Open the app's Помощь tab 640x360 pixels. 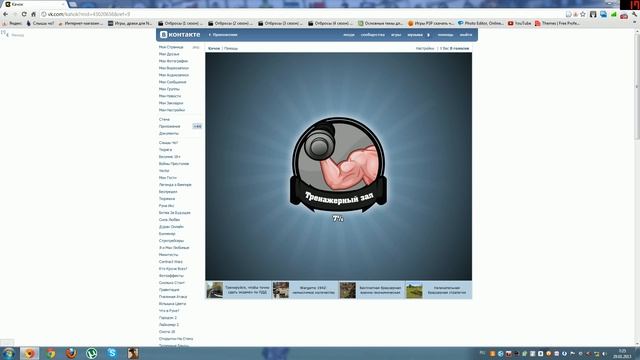(231, 49)
